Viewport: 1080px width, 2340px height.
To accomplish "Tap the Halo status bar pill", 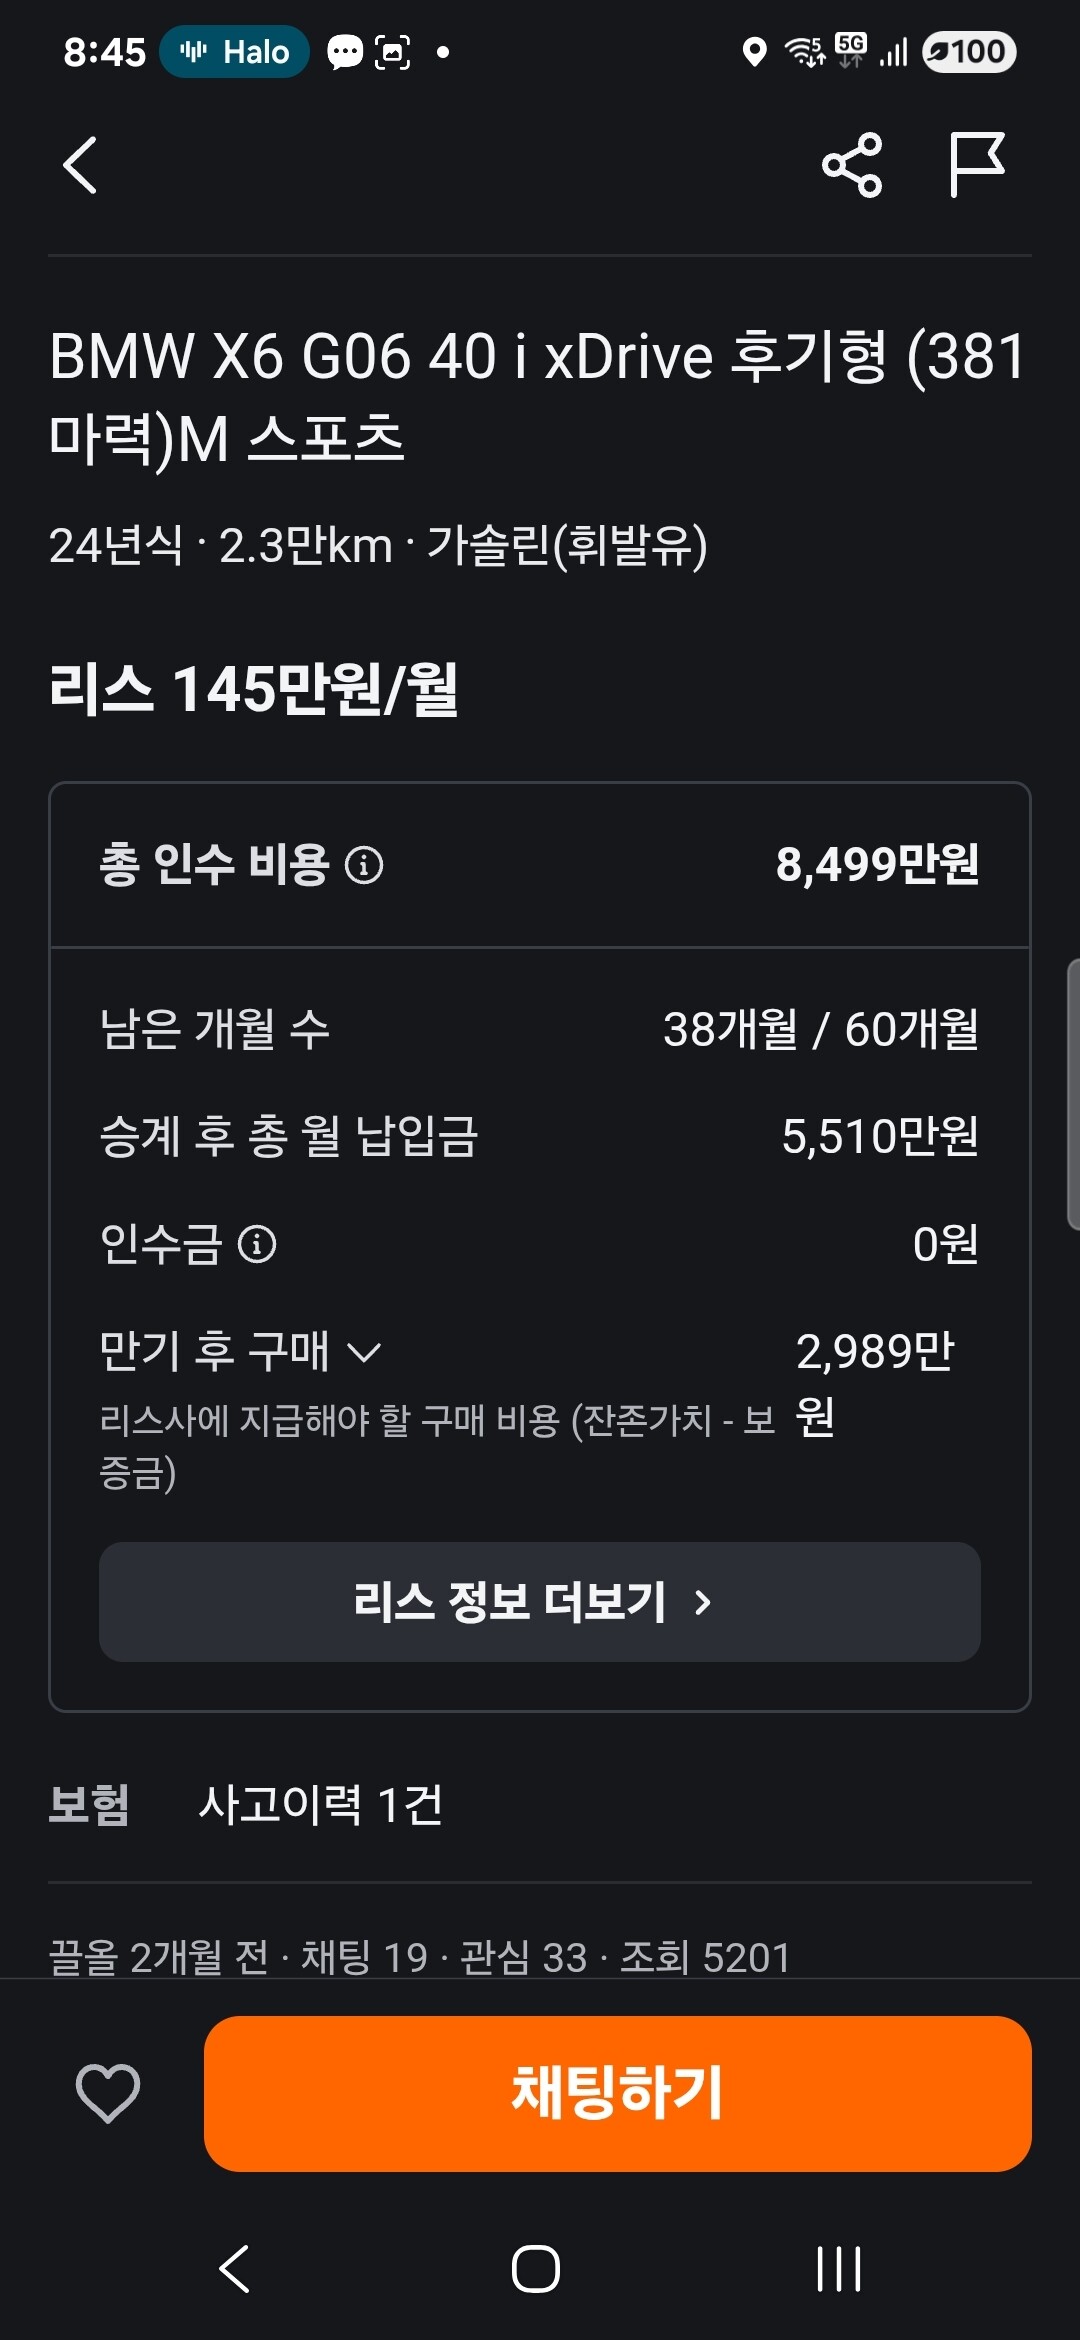I will (234, 52).
